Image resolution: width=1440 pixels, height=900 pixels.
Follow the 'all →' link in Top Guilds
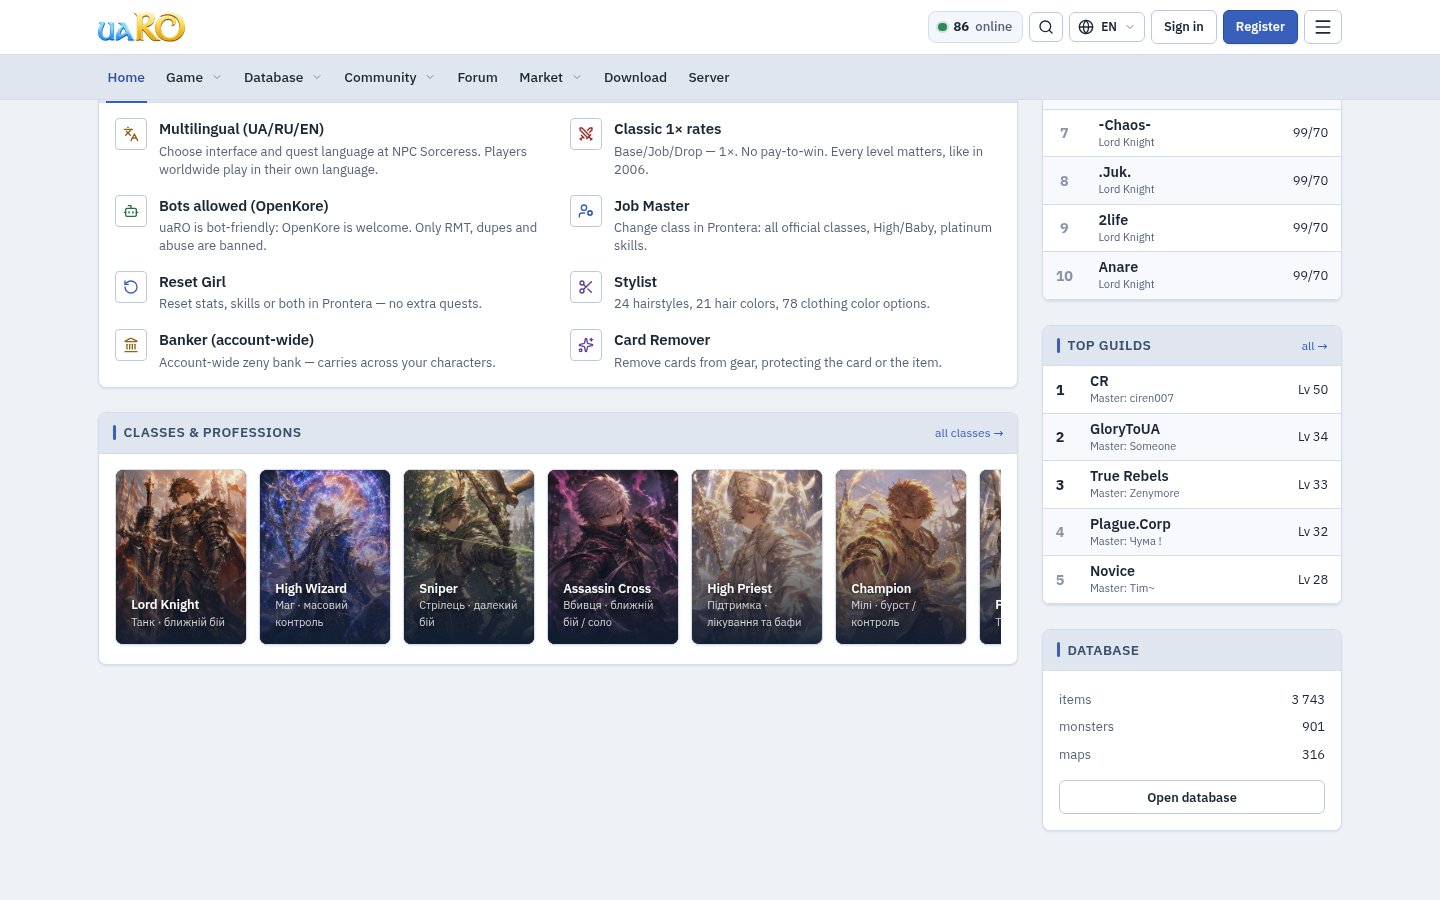coord(1314,346)
